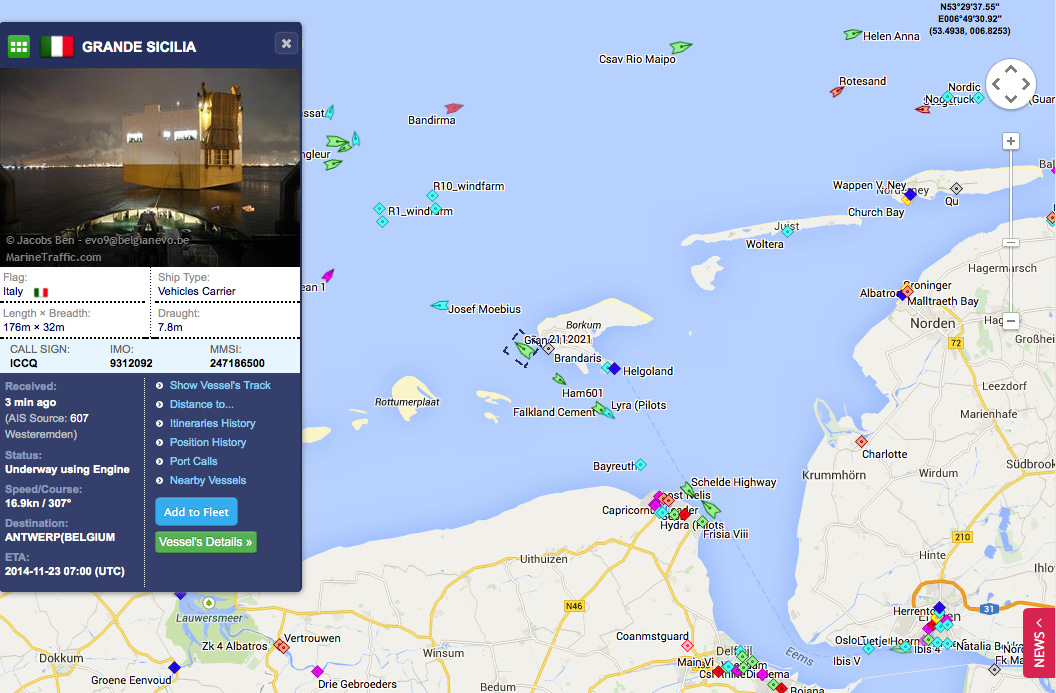
Task: Select the Schelde Highway green vessel marker
Action: tap(687, 490)
